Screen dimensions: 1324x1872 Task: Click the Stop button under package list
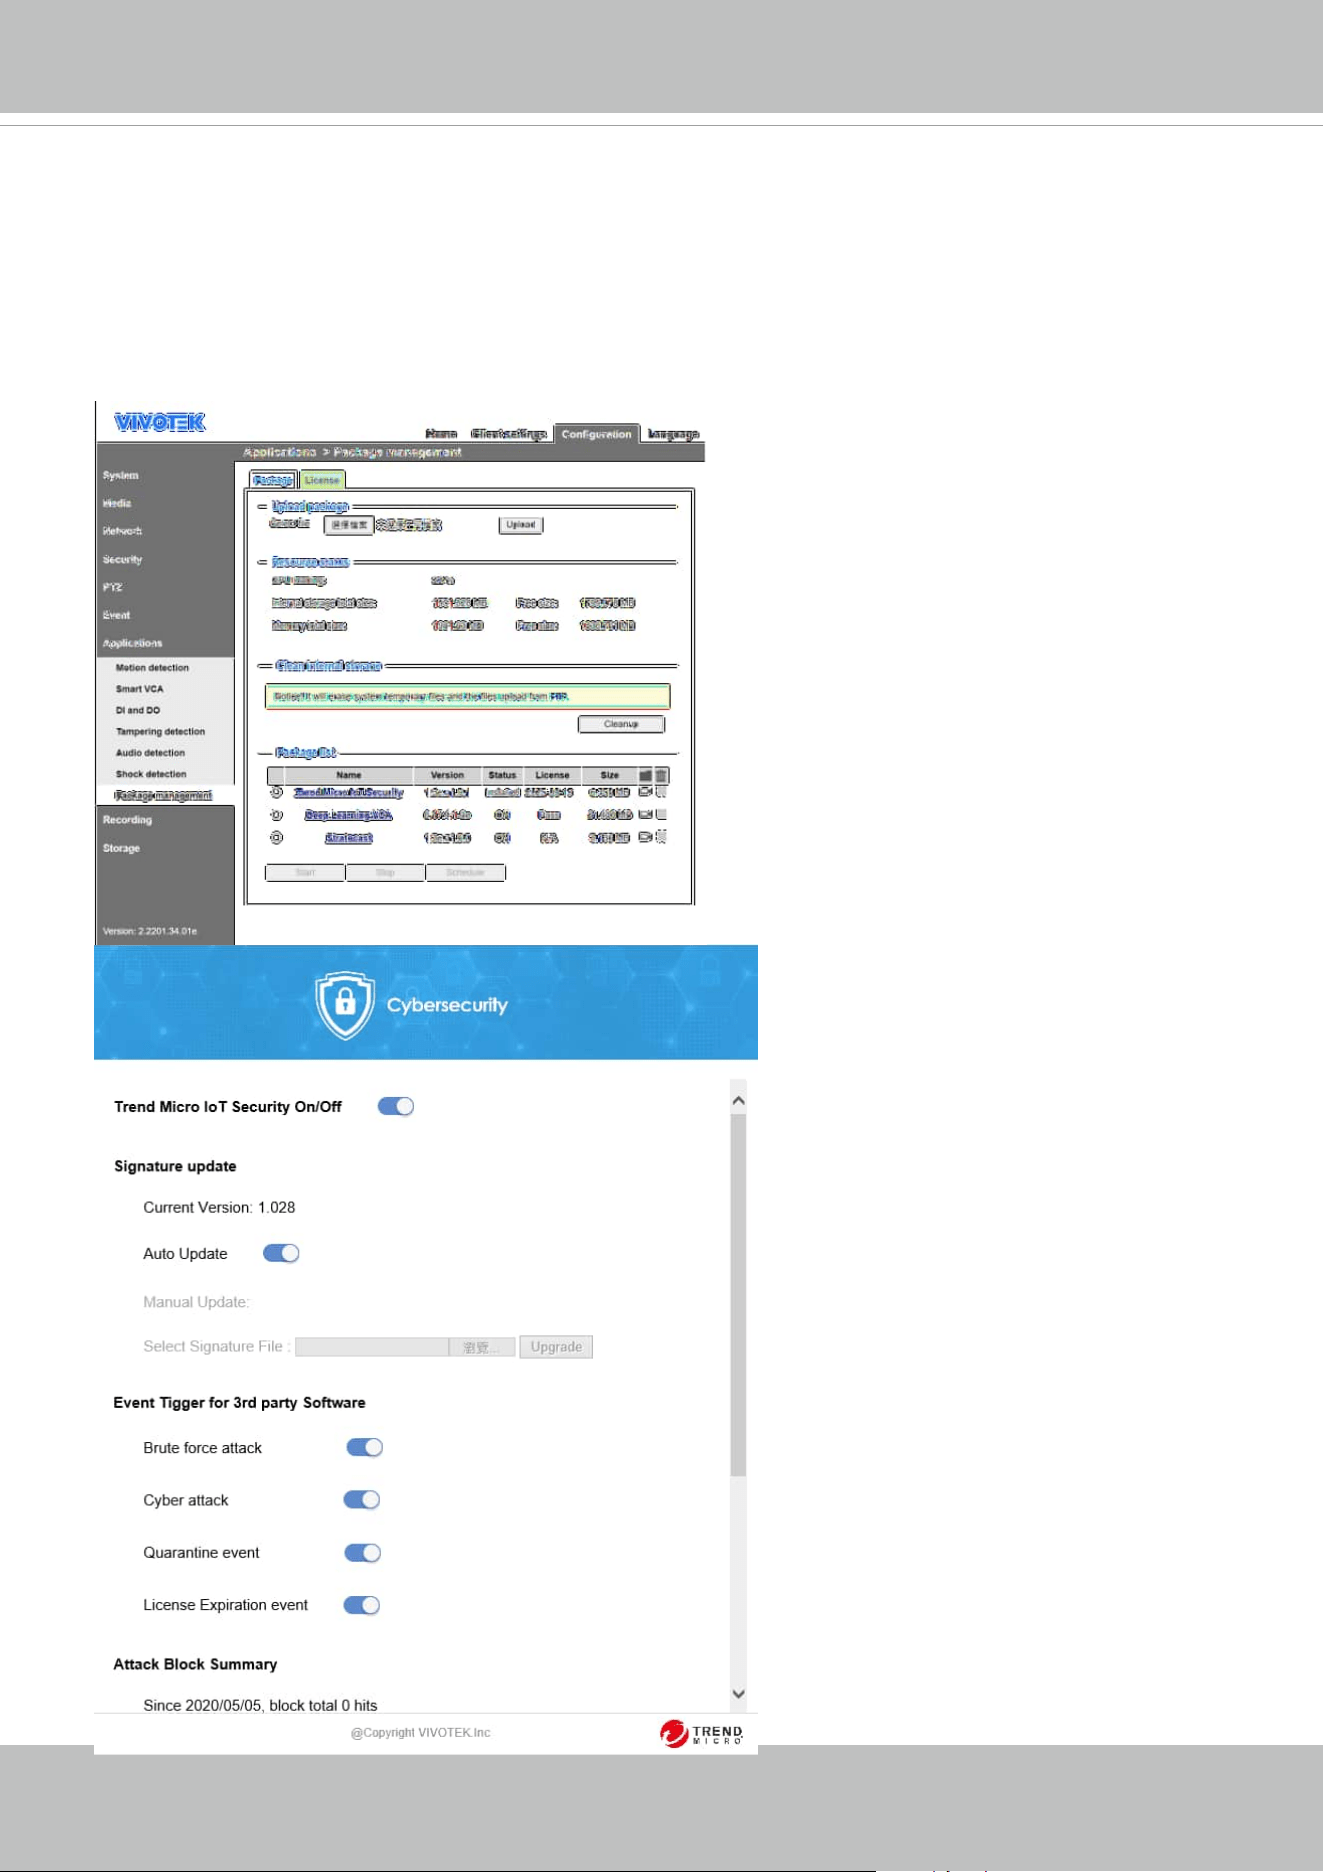click(x=385, y=873)
